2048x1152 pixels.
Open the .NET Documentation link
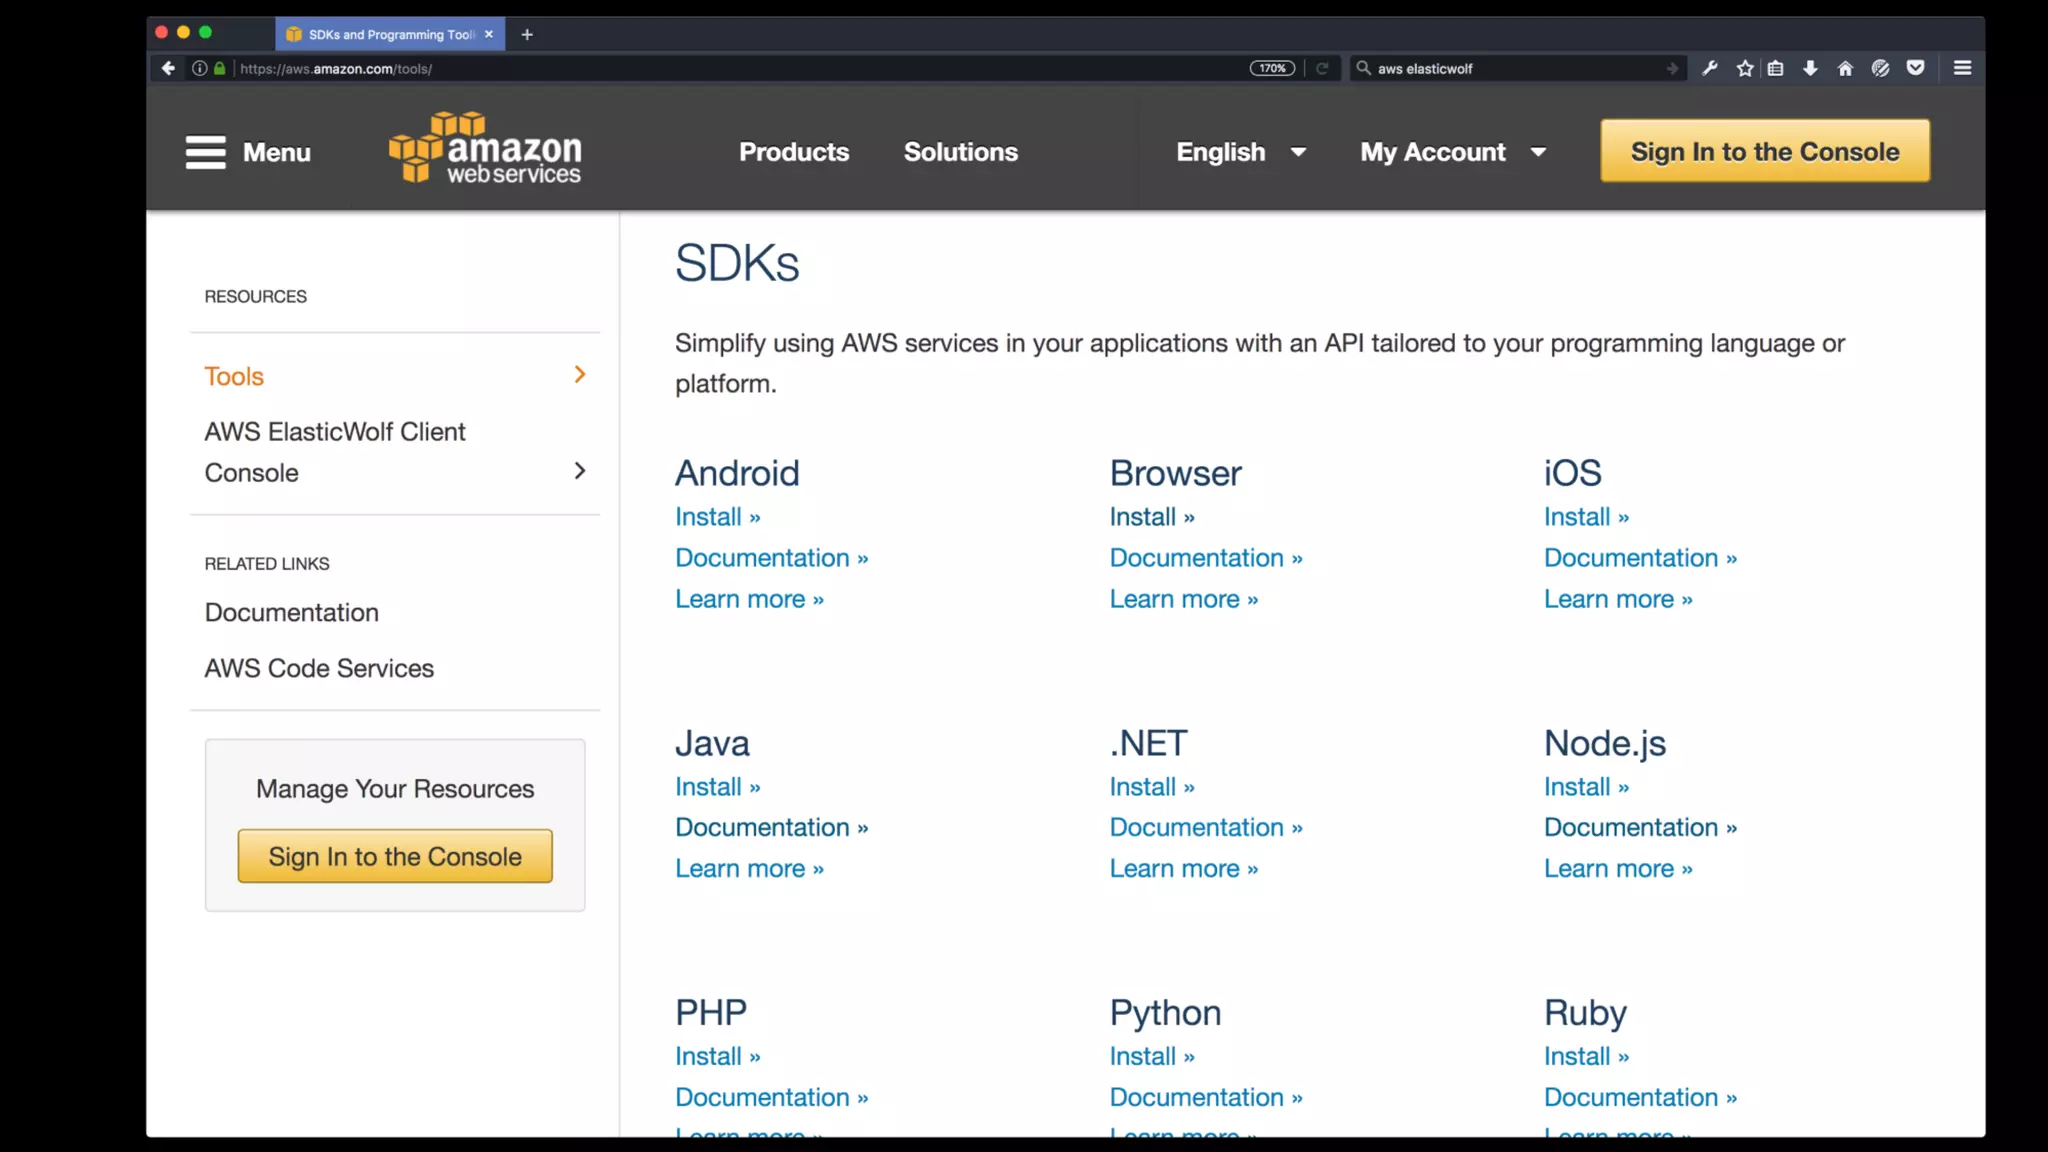click(x=1206, y=827)
